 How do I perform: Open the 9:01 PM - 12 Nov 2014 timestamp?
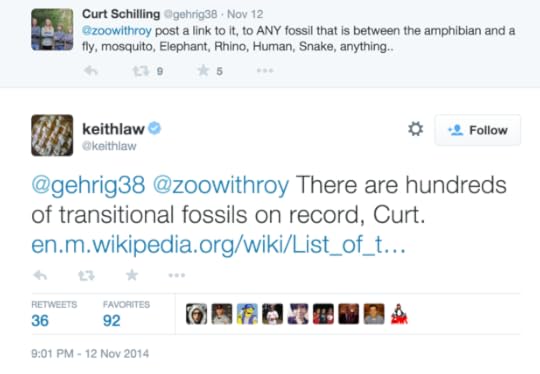click(x=90, y=354)
